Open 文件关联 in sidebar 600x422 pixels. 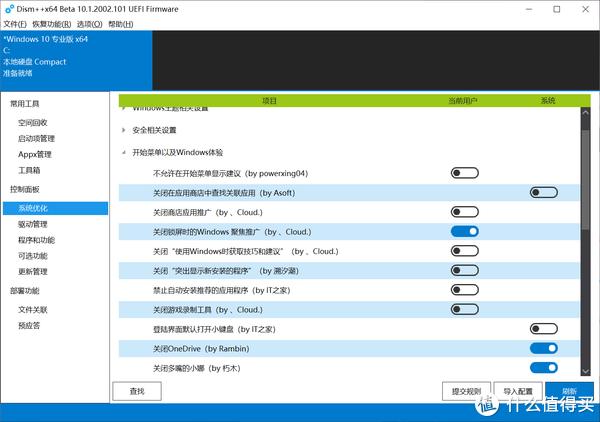point(33,310)
